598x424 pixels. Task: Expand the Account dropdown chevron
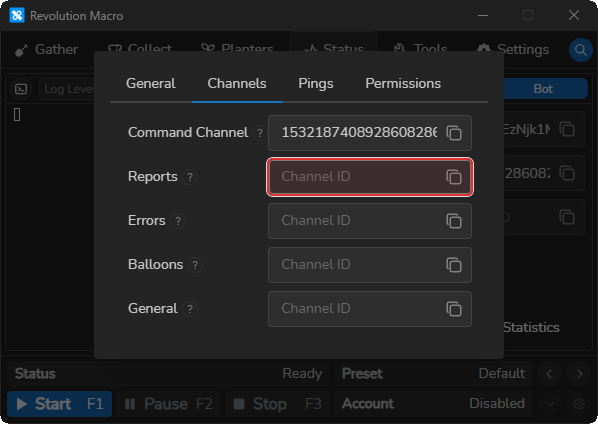pos(550,404)
